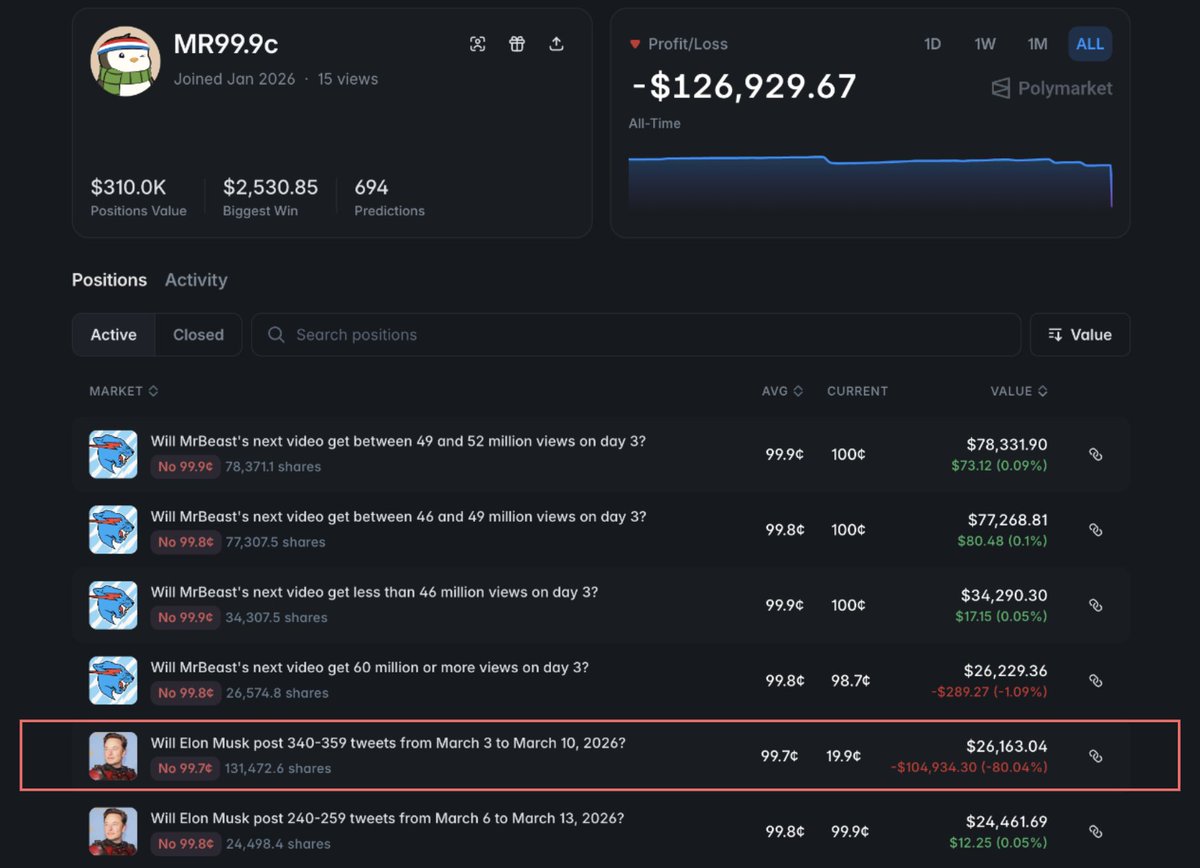Click the $78,331.90 value cell
Image resolution: width=1200 pixels, height=868 pixels.
click(1007, 444)
